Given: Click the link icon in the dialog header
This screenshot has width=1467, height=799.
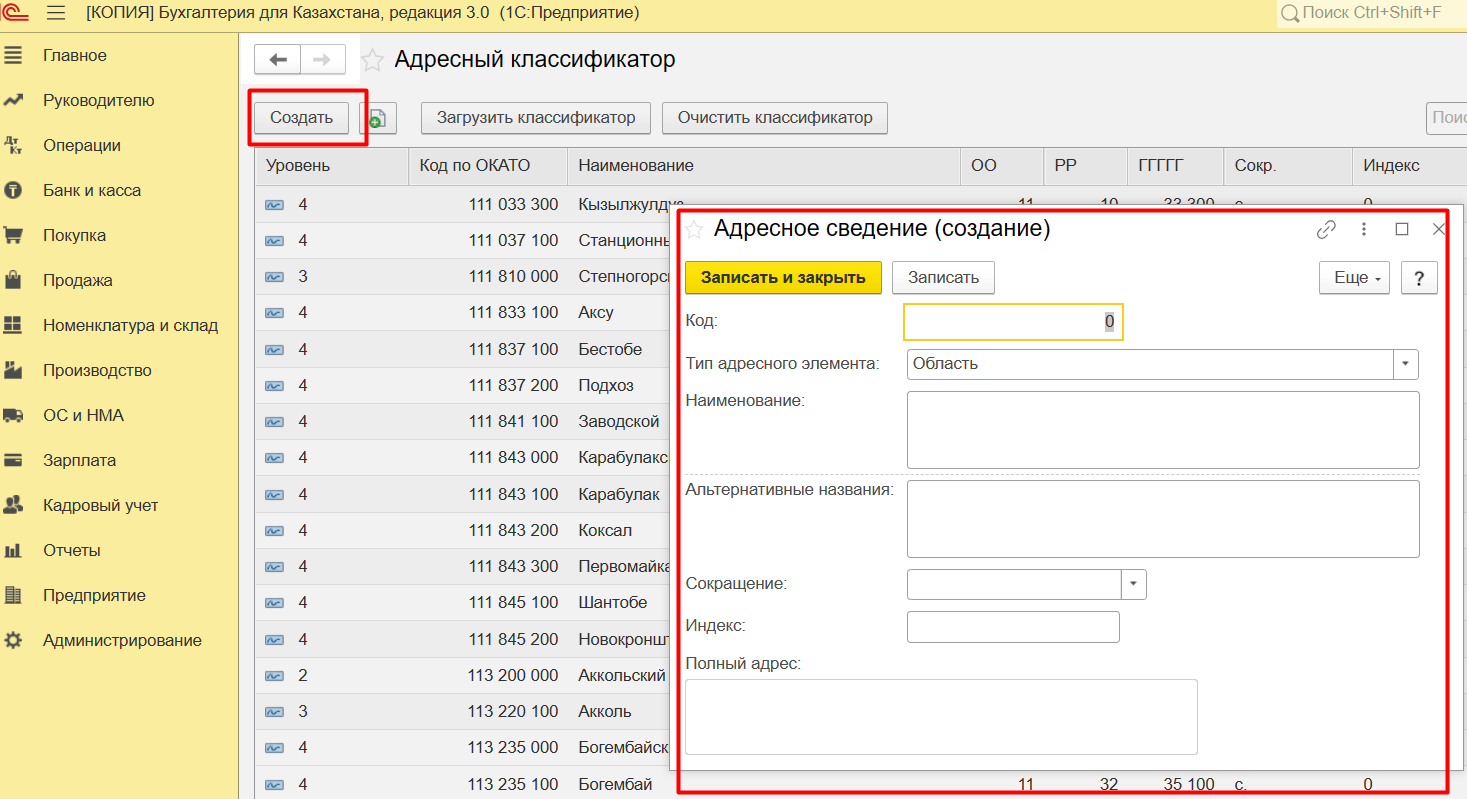Looking at the screenshot, I should click(1326, 229).
